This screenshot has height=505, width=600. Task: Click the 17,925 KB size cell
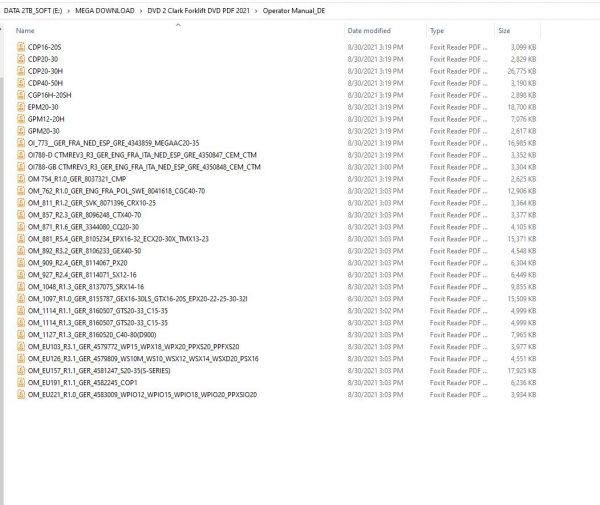pyautogui.click(x=522, y=371)
